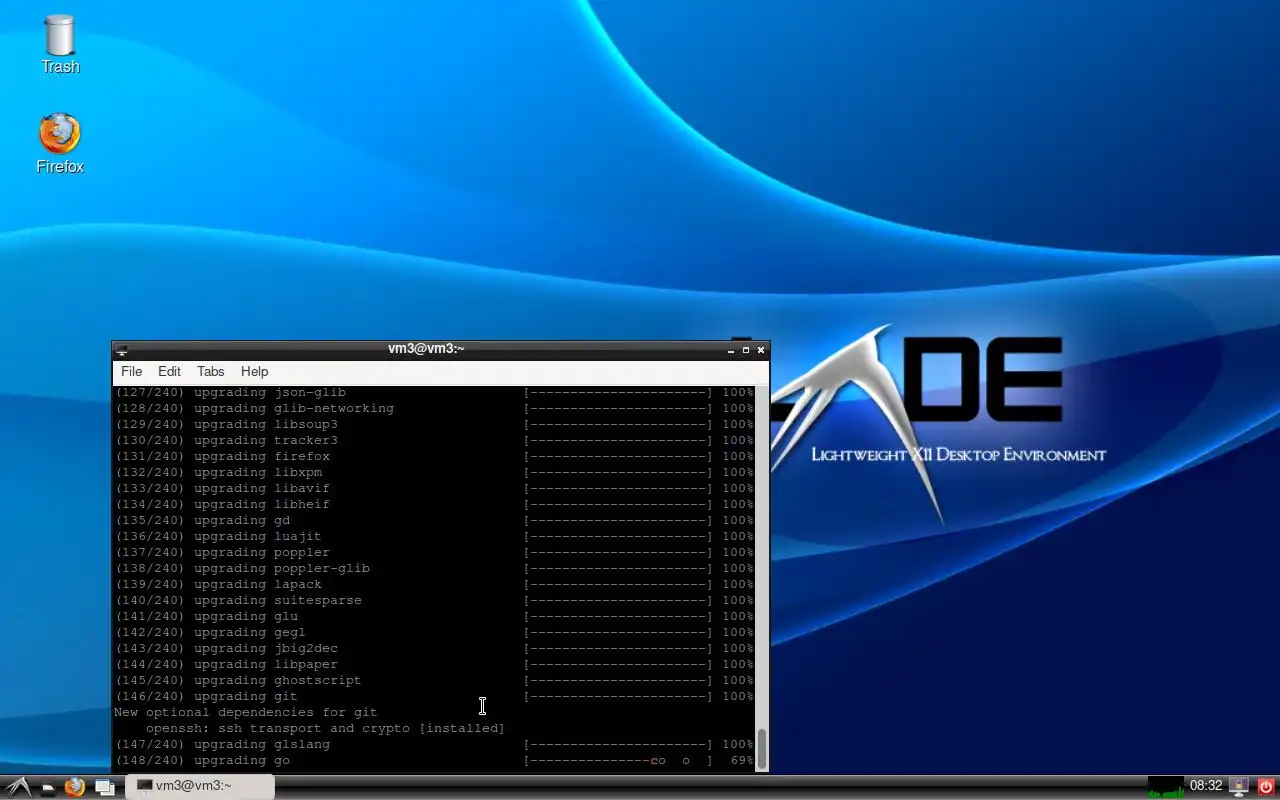The height and width of the screenshot is (800, 1280).
Task: Open the terminal's Tabs menu
Action: tap(210, 371)
